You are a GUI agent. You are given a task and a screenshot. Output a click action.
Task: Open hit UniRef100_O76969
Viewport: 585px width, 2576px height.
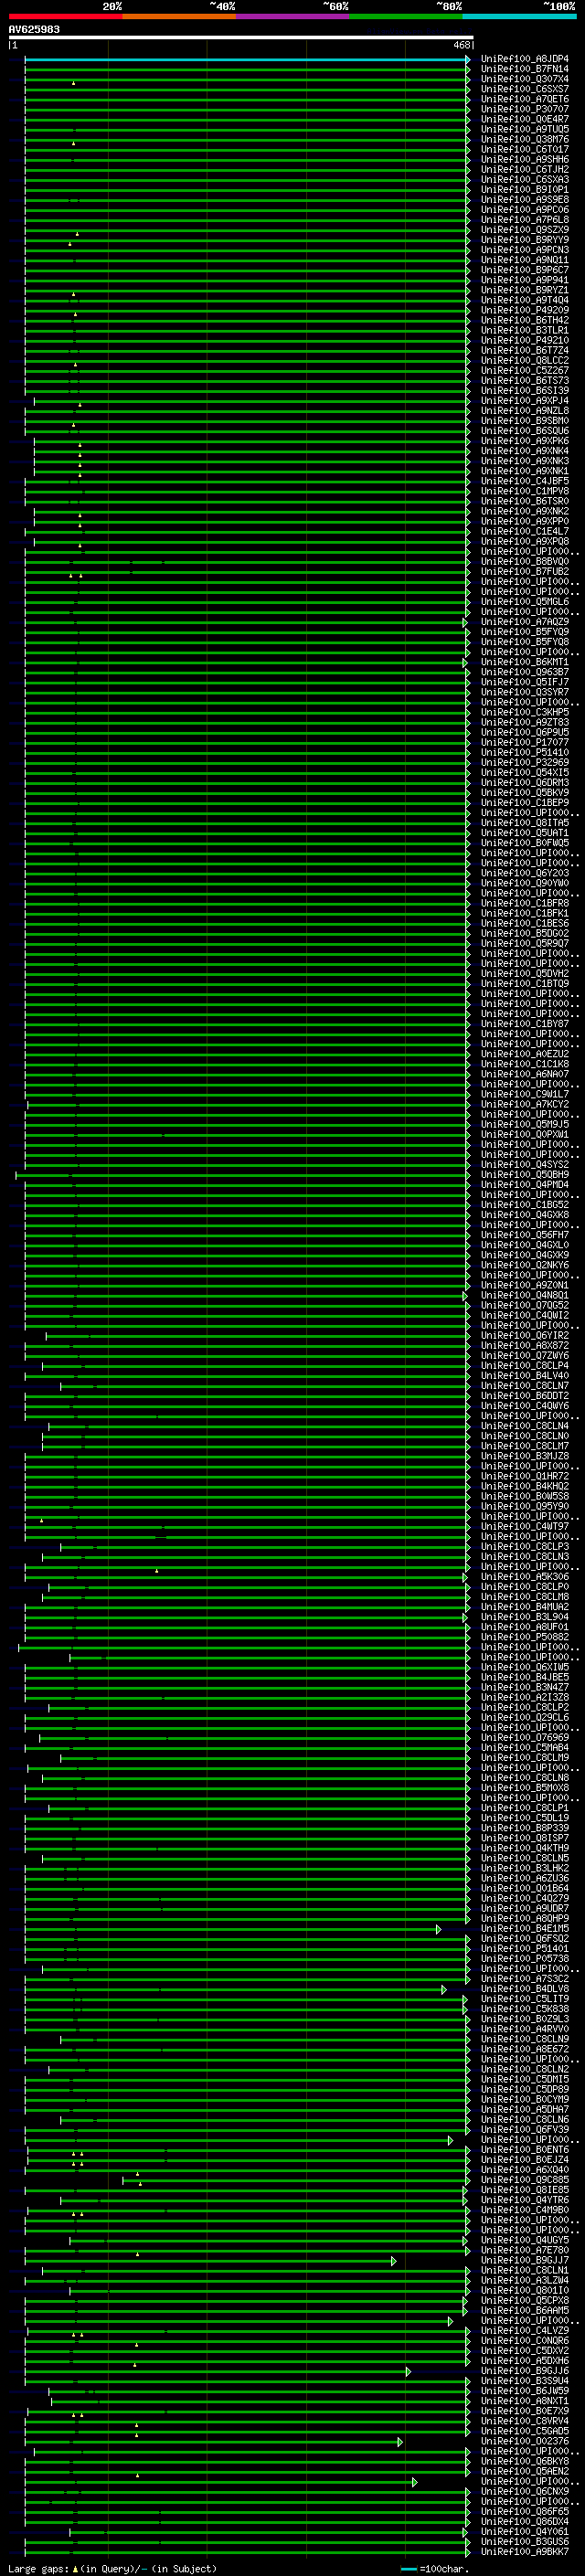pos(524,1738)
